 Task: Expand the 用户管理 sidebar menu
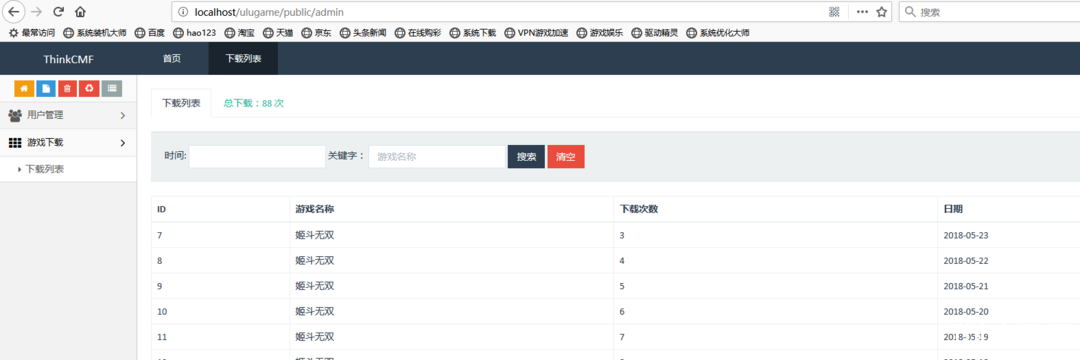(68, 116)
